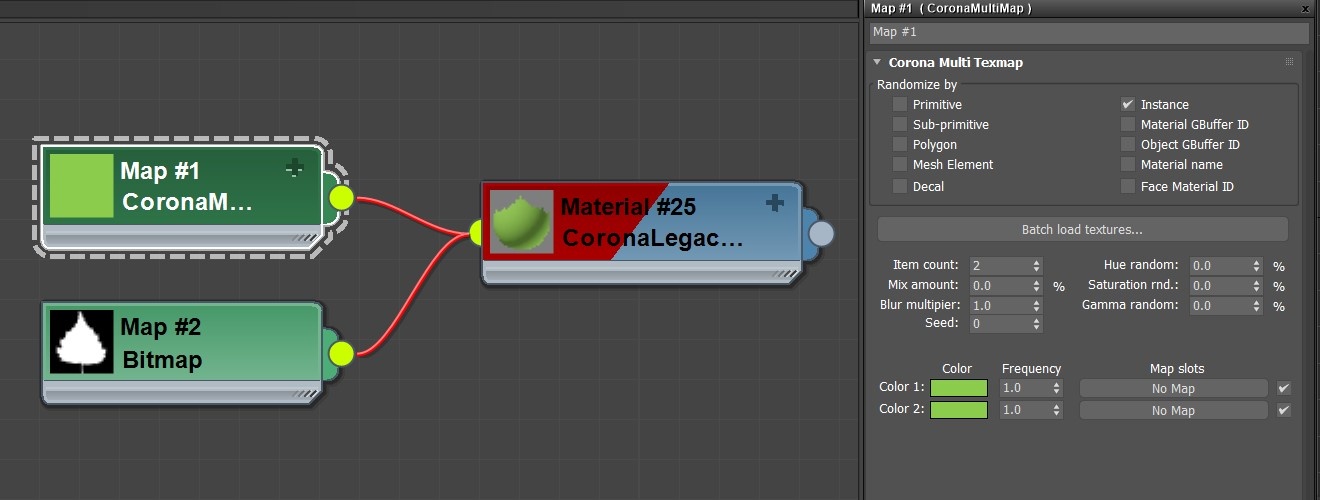Click Batch load textures button
1320x500 pixels.
(1082, 230)
